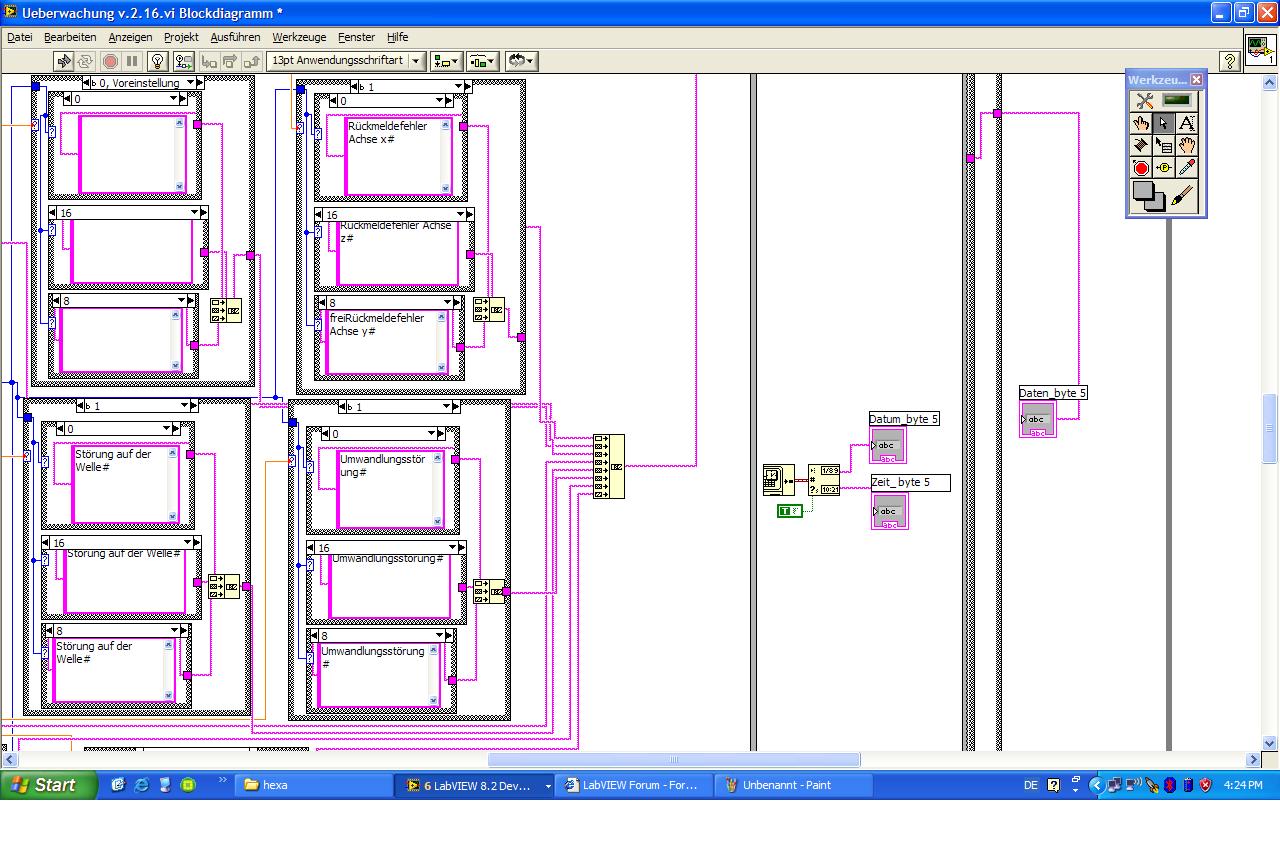Image resolution: width=1280 pixels, height=851 pixels.
Task: Select the Wiring spool tool
Action: tap(1141, 145)
